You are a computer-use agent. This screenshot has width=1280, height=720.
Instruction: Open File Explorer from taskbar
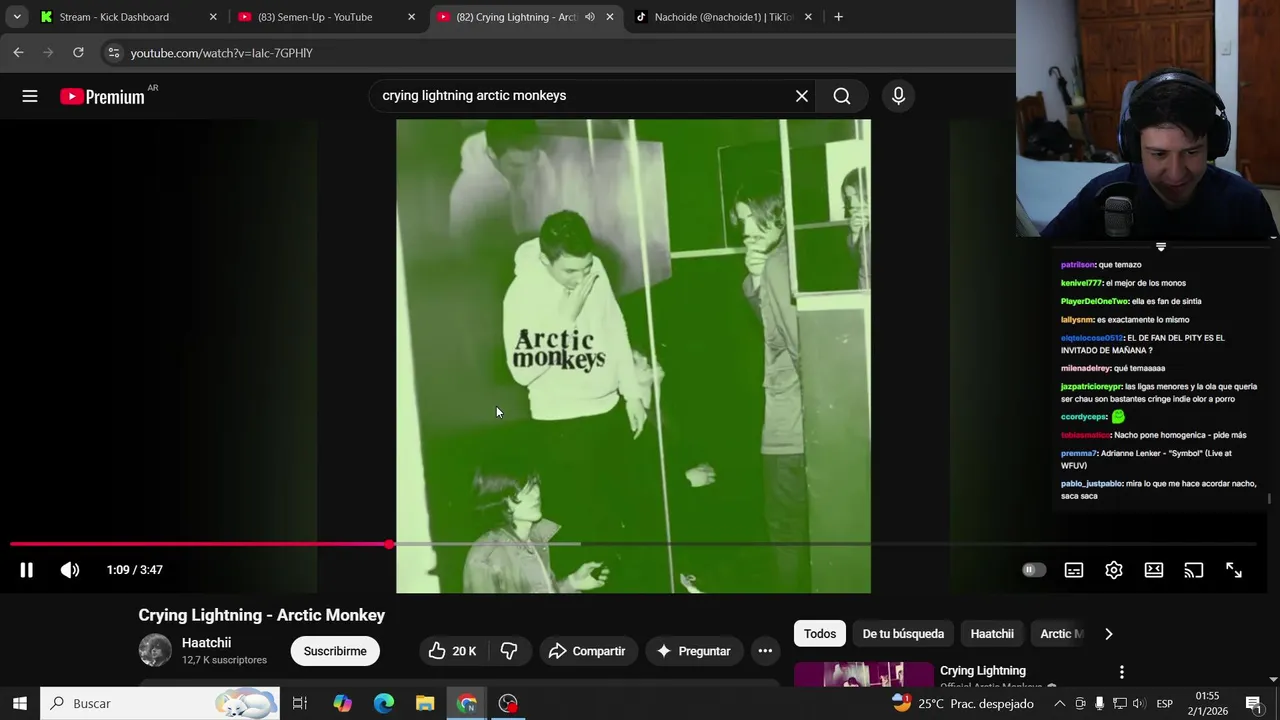coord(425,703)
